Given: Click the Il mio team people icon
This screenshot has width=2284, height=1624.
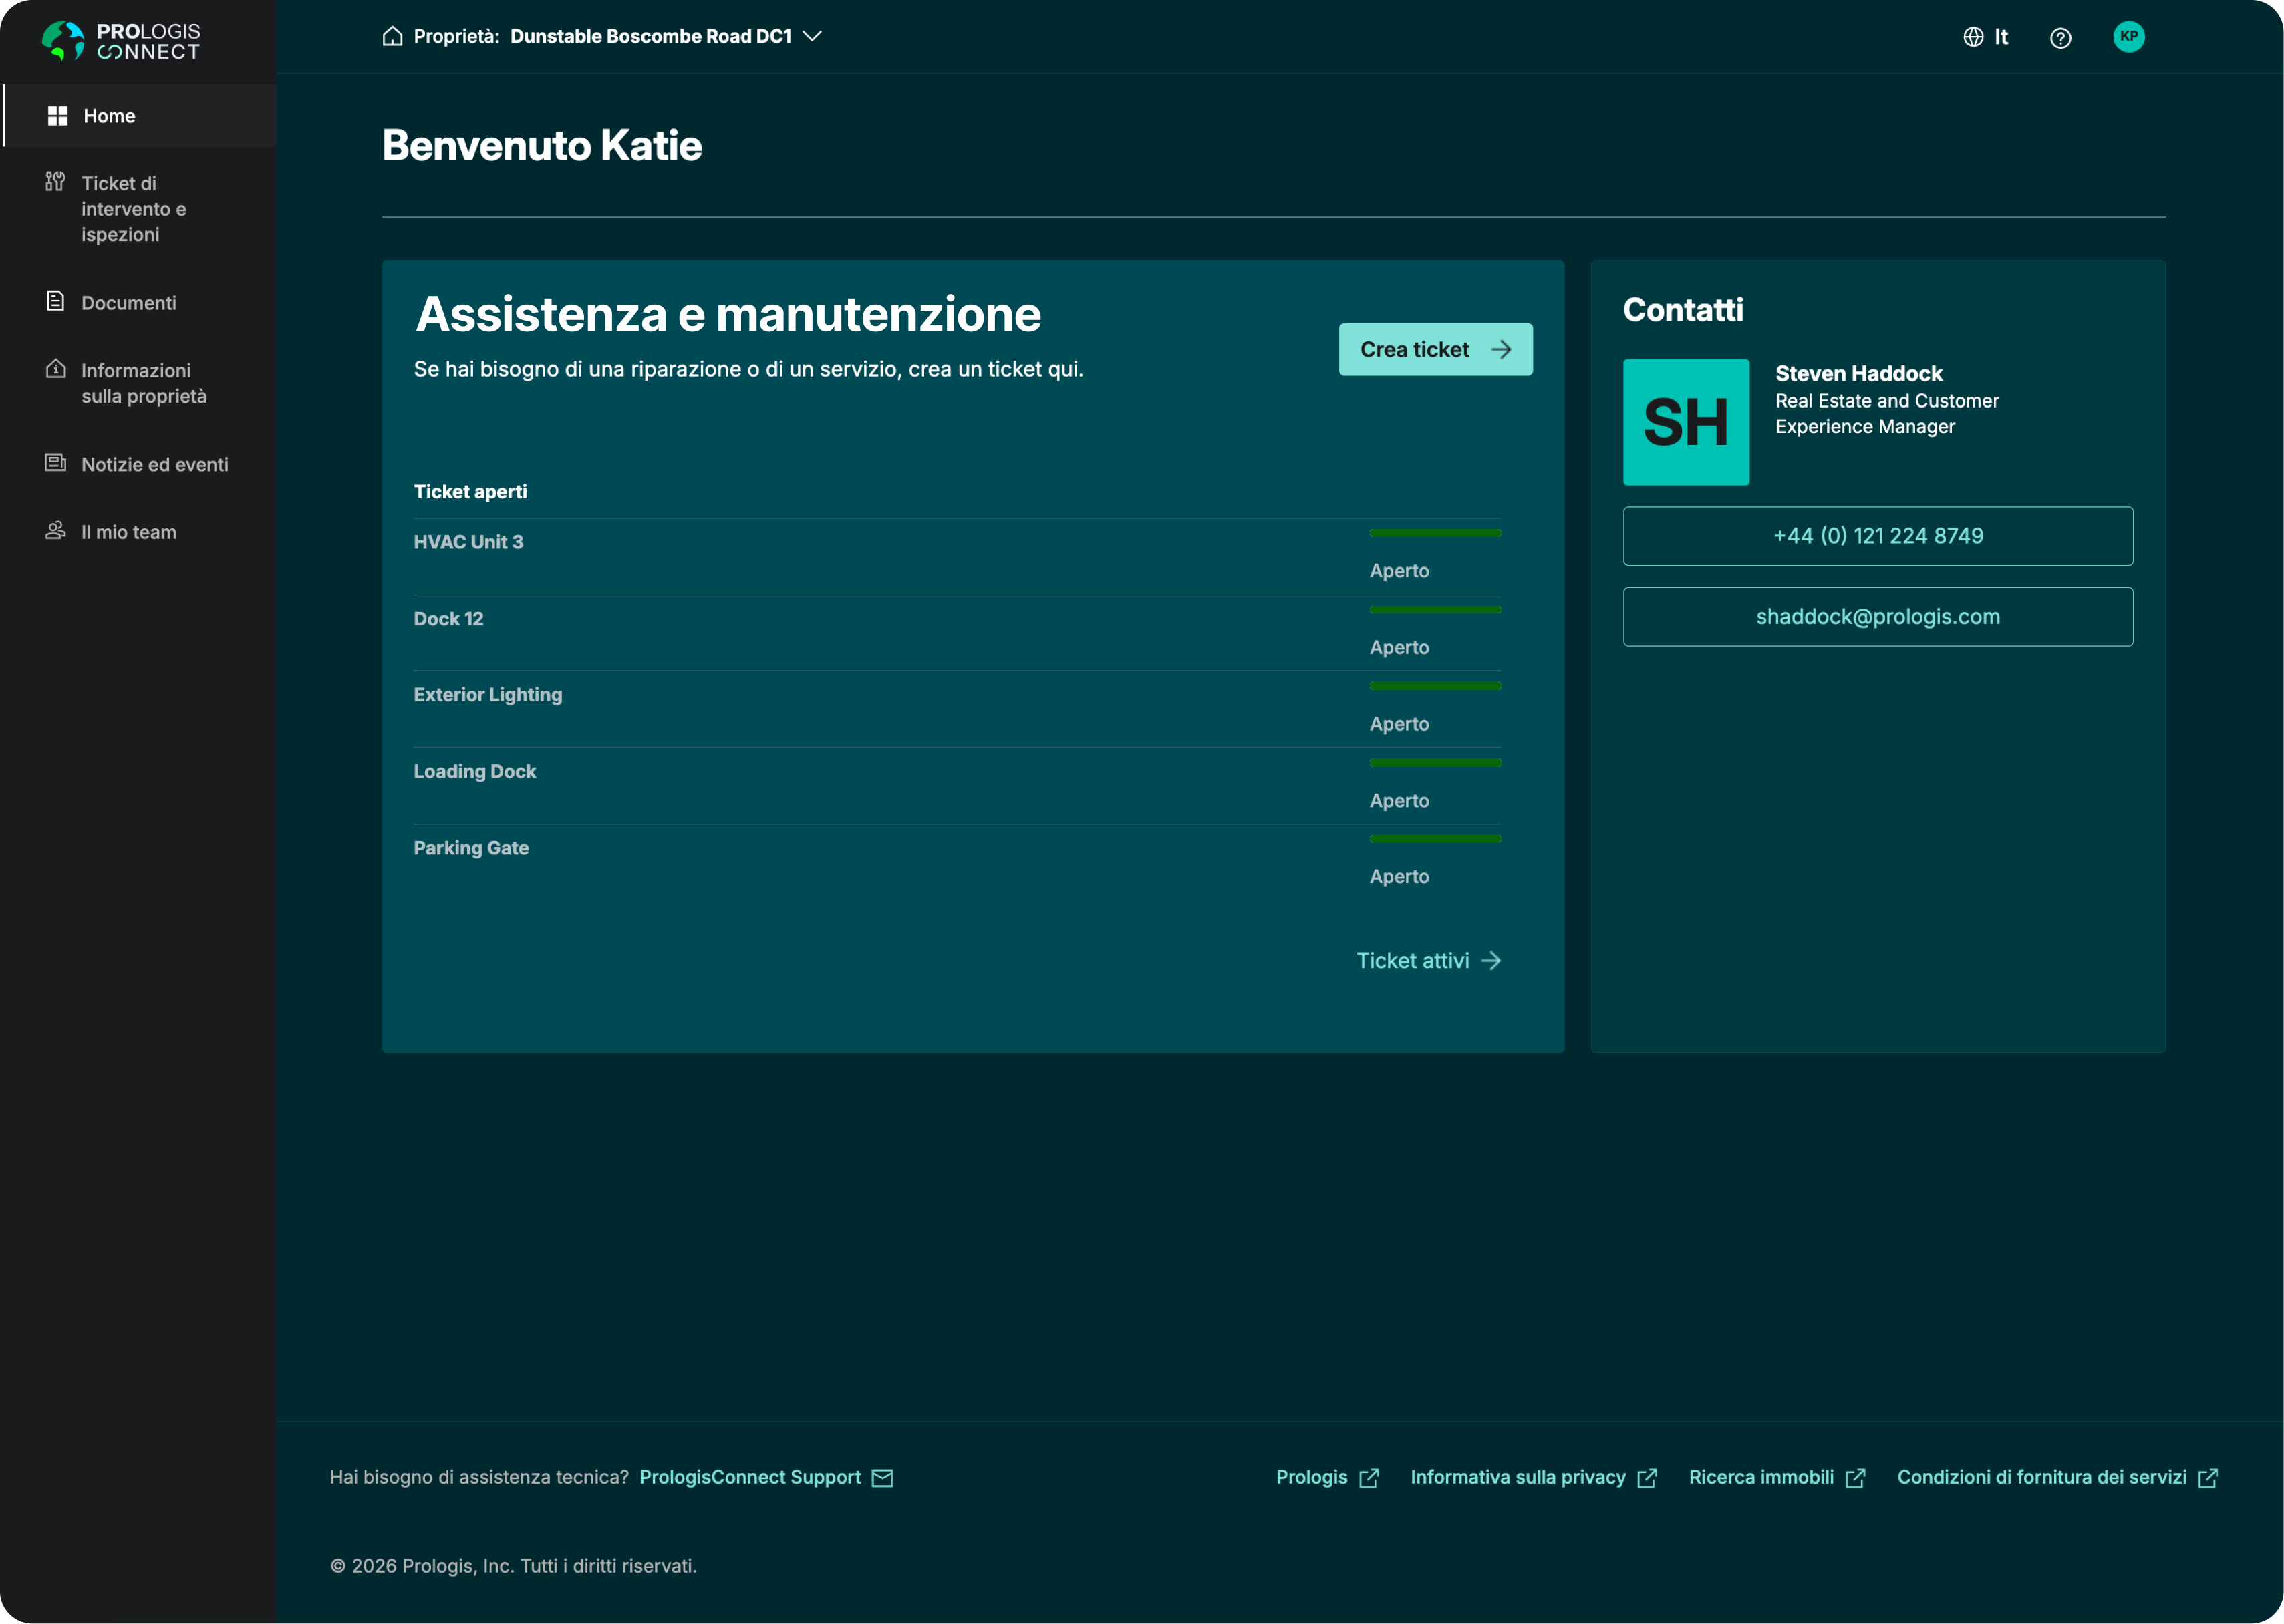Looking at the screenshot, I should [x=55, y=530].
